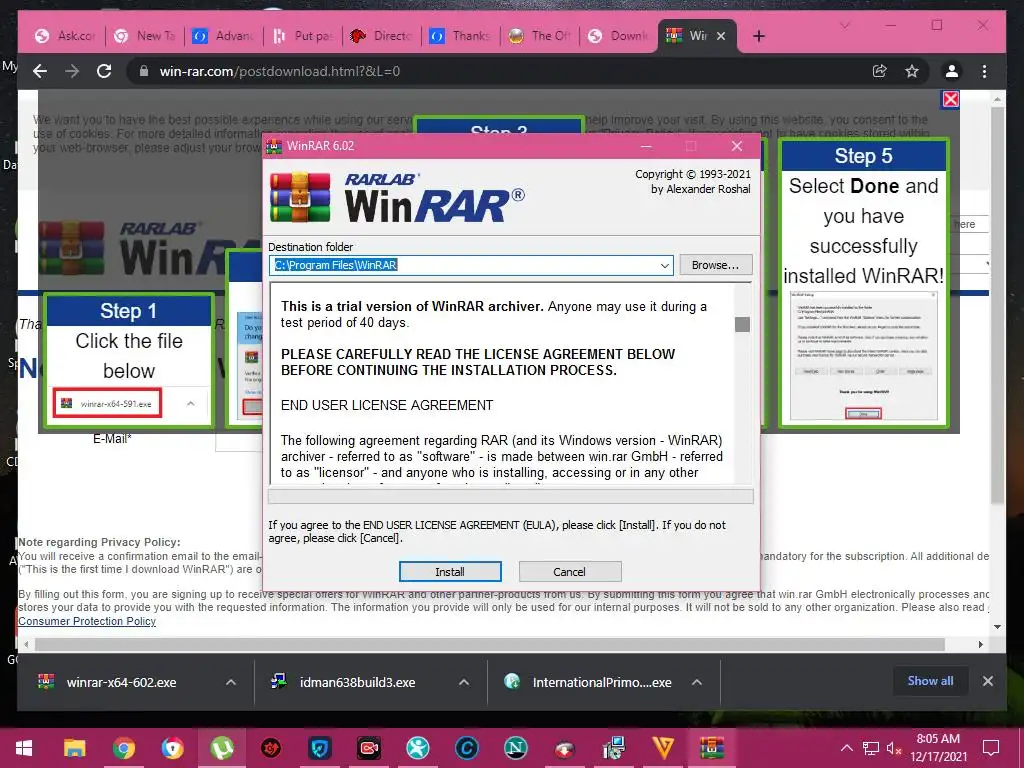This screenshot has width=1024, height=768.
Task: Open tab search chevron in Chrome title bar
Action: [845, 25]
